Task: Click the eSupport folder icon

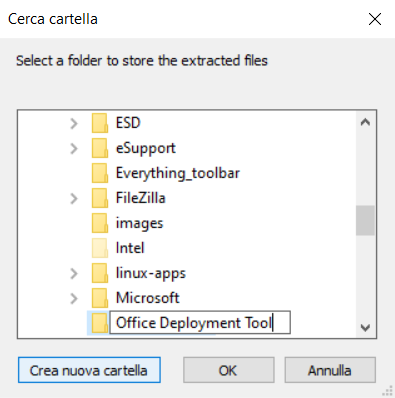Action: 100,148
